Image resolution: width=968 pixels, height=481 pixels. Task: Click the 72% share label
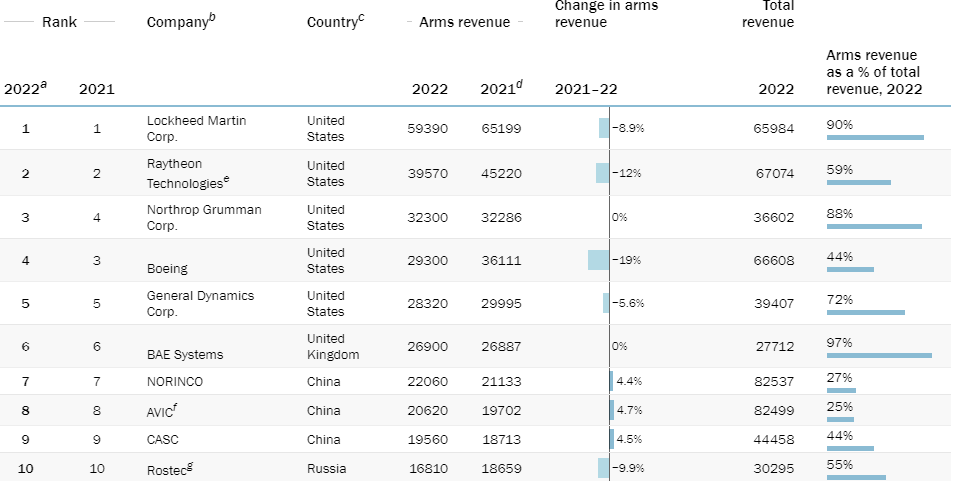(840, 299)
